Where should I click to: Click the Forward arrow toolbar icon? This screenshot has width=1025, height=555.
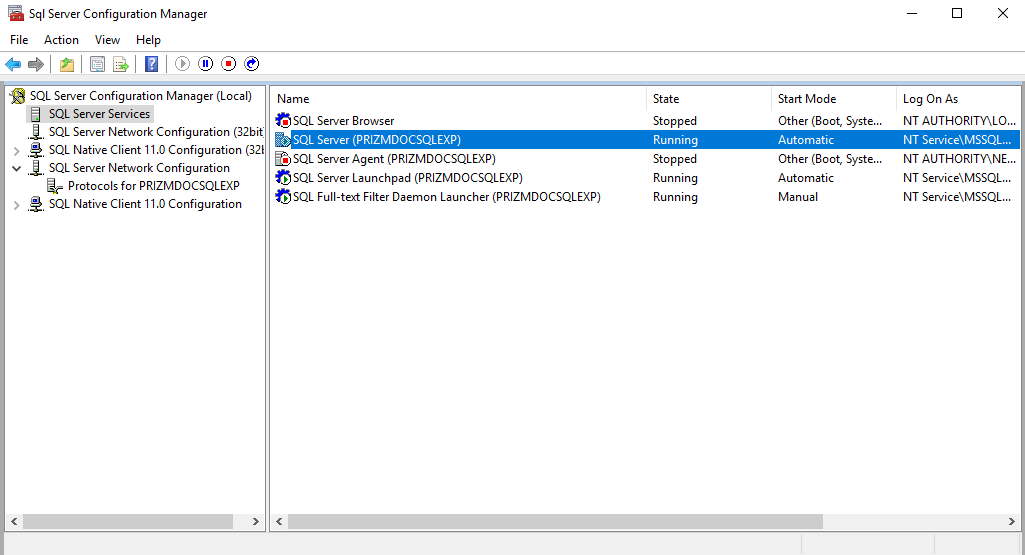tap(36, 64)
